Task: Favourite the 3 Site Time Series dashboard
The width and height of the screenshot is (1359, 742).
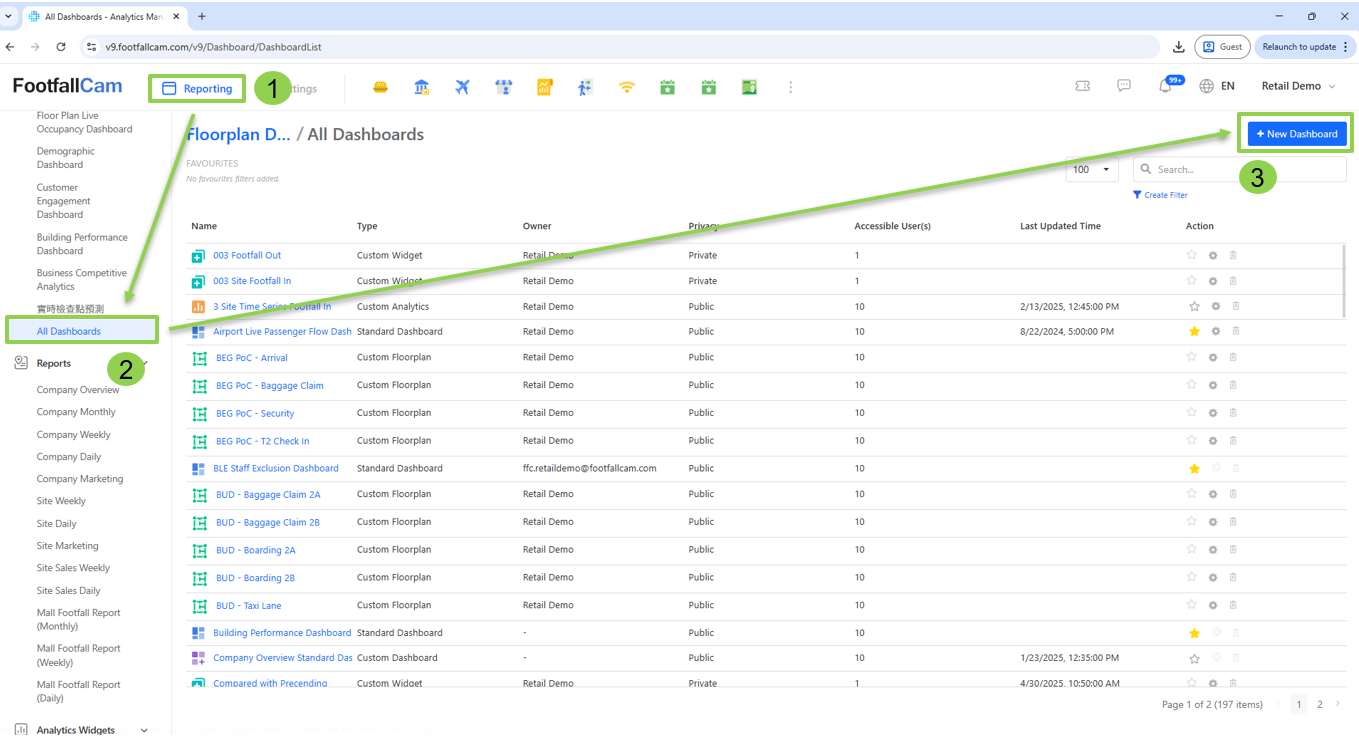Action: [1194, 307]
